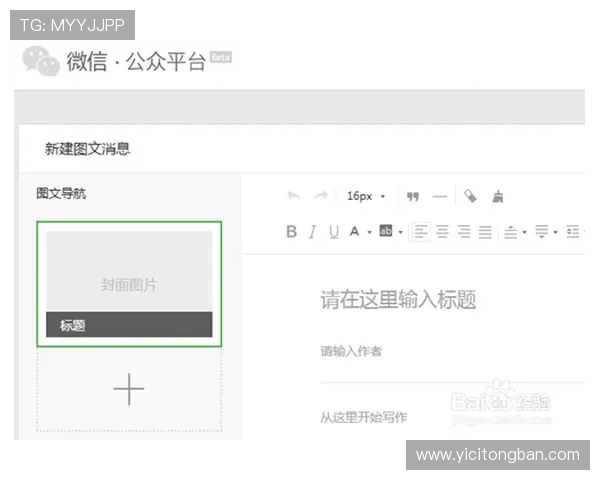Toggle bold formatting

click(x=292, y=232)
